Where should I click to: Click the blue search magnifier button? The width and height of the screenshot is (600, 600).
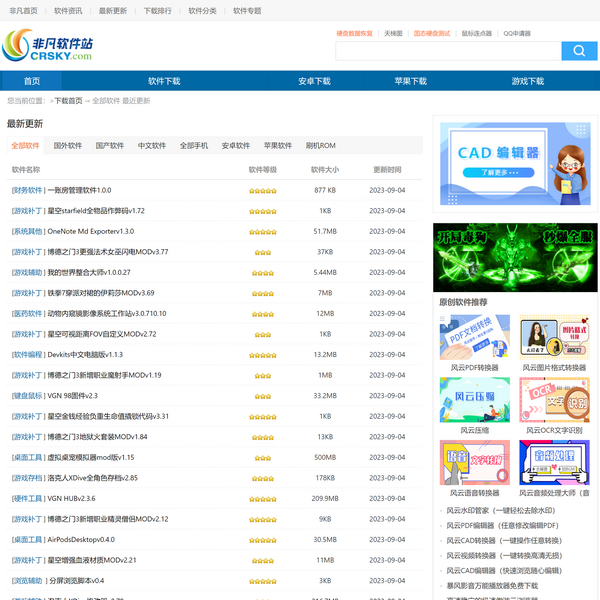(578, 51)
